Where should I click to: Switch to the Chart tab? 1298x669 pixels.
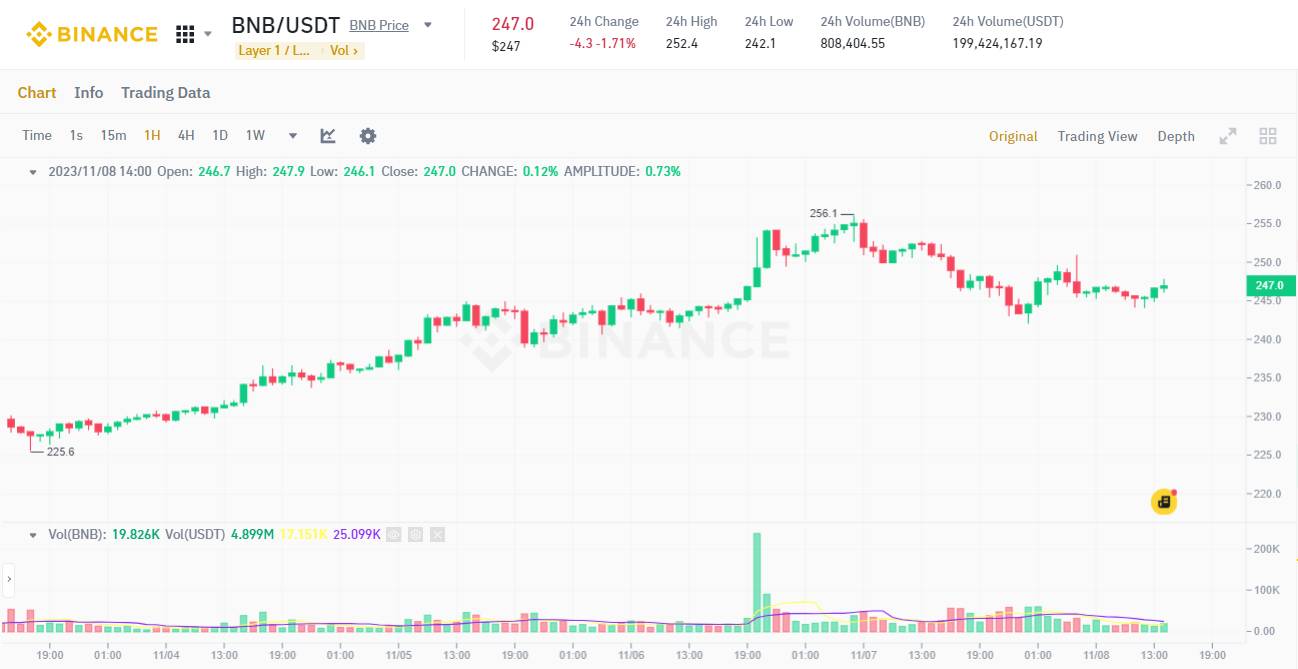[37, 93]
